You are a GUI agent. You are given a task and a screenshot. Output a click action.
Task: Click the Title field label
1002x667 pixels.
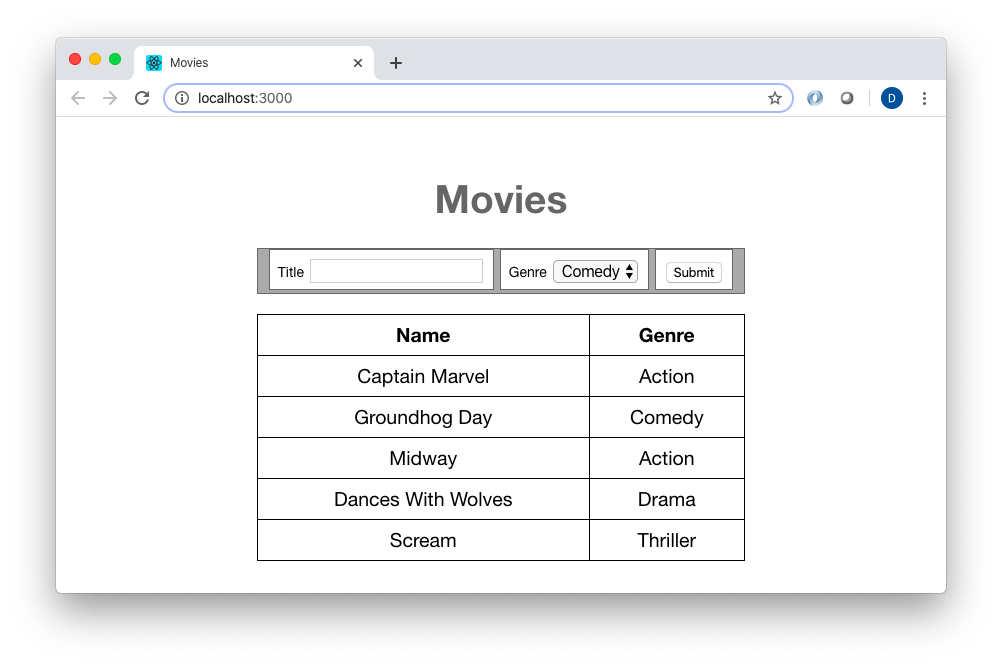click(x=291, y=272)
